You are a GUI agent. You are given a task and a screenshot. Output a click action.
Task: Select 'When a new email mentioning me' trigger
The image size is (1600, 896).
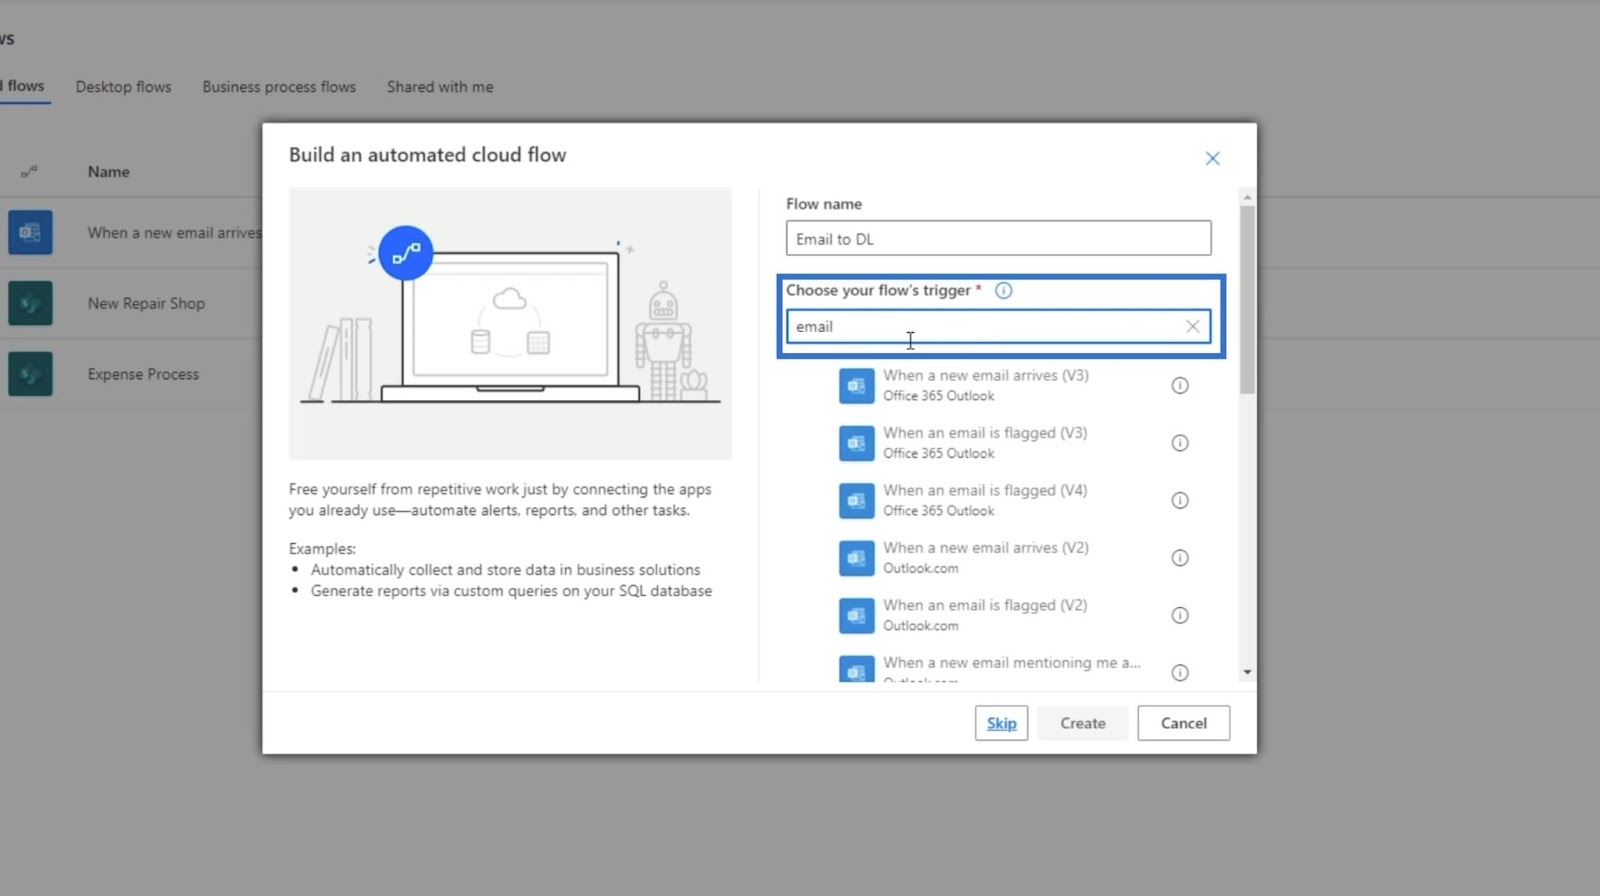tap(1013, 669)
